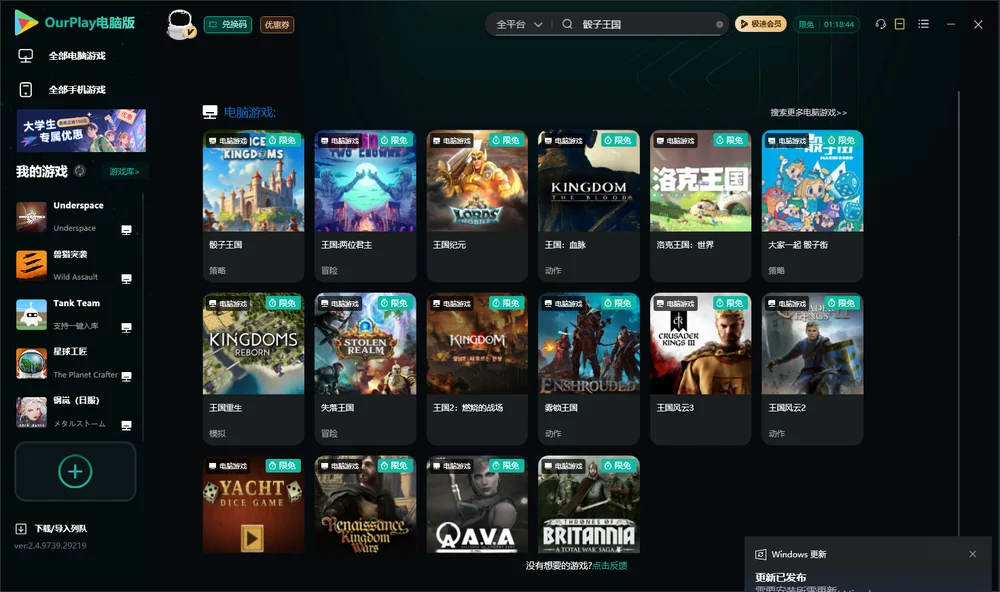Click the 兑换码 redeem code button
The width and height of the screenshot is (1000, 592).
(x=228, y=24)
